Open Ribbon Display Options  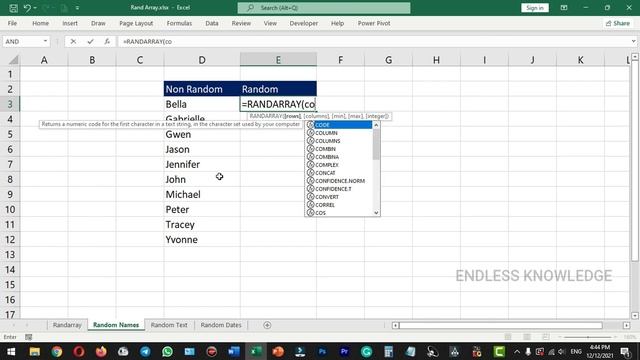[x=564, y=8]
